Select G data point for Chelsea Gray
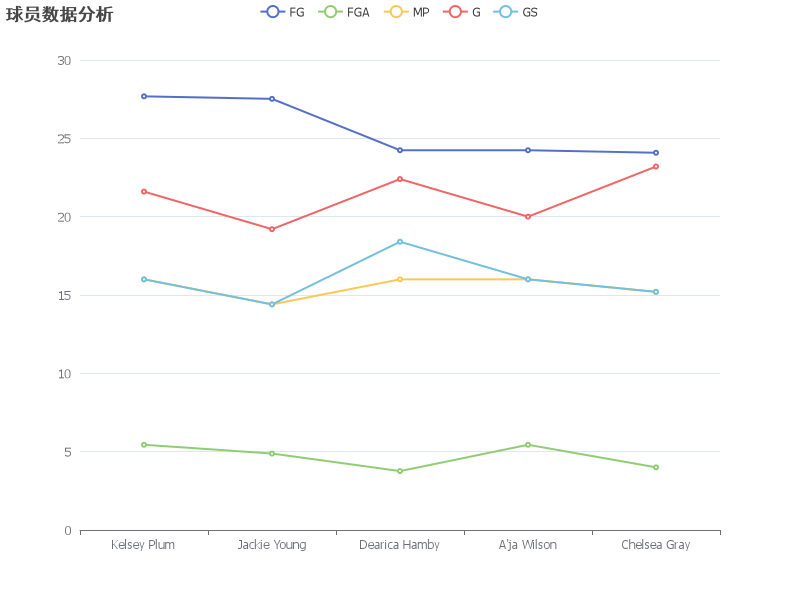This screenshot has height=600, width=800. [x=656, y=167]
